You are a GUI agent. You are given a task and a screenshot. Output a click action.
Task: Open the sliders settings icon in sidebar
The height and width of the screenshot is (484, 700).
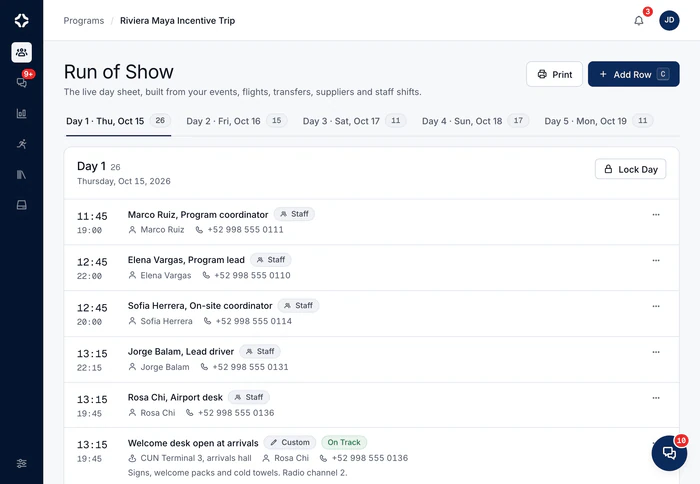click(x=21, y=463)
